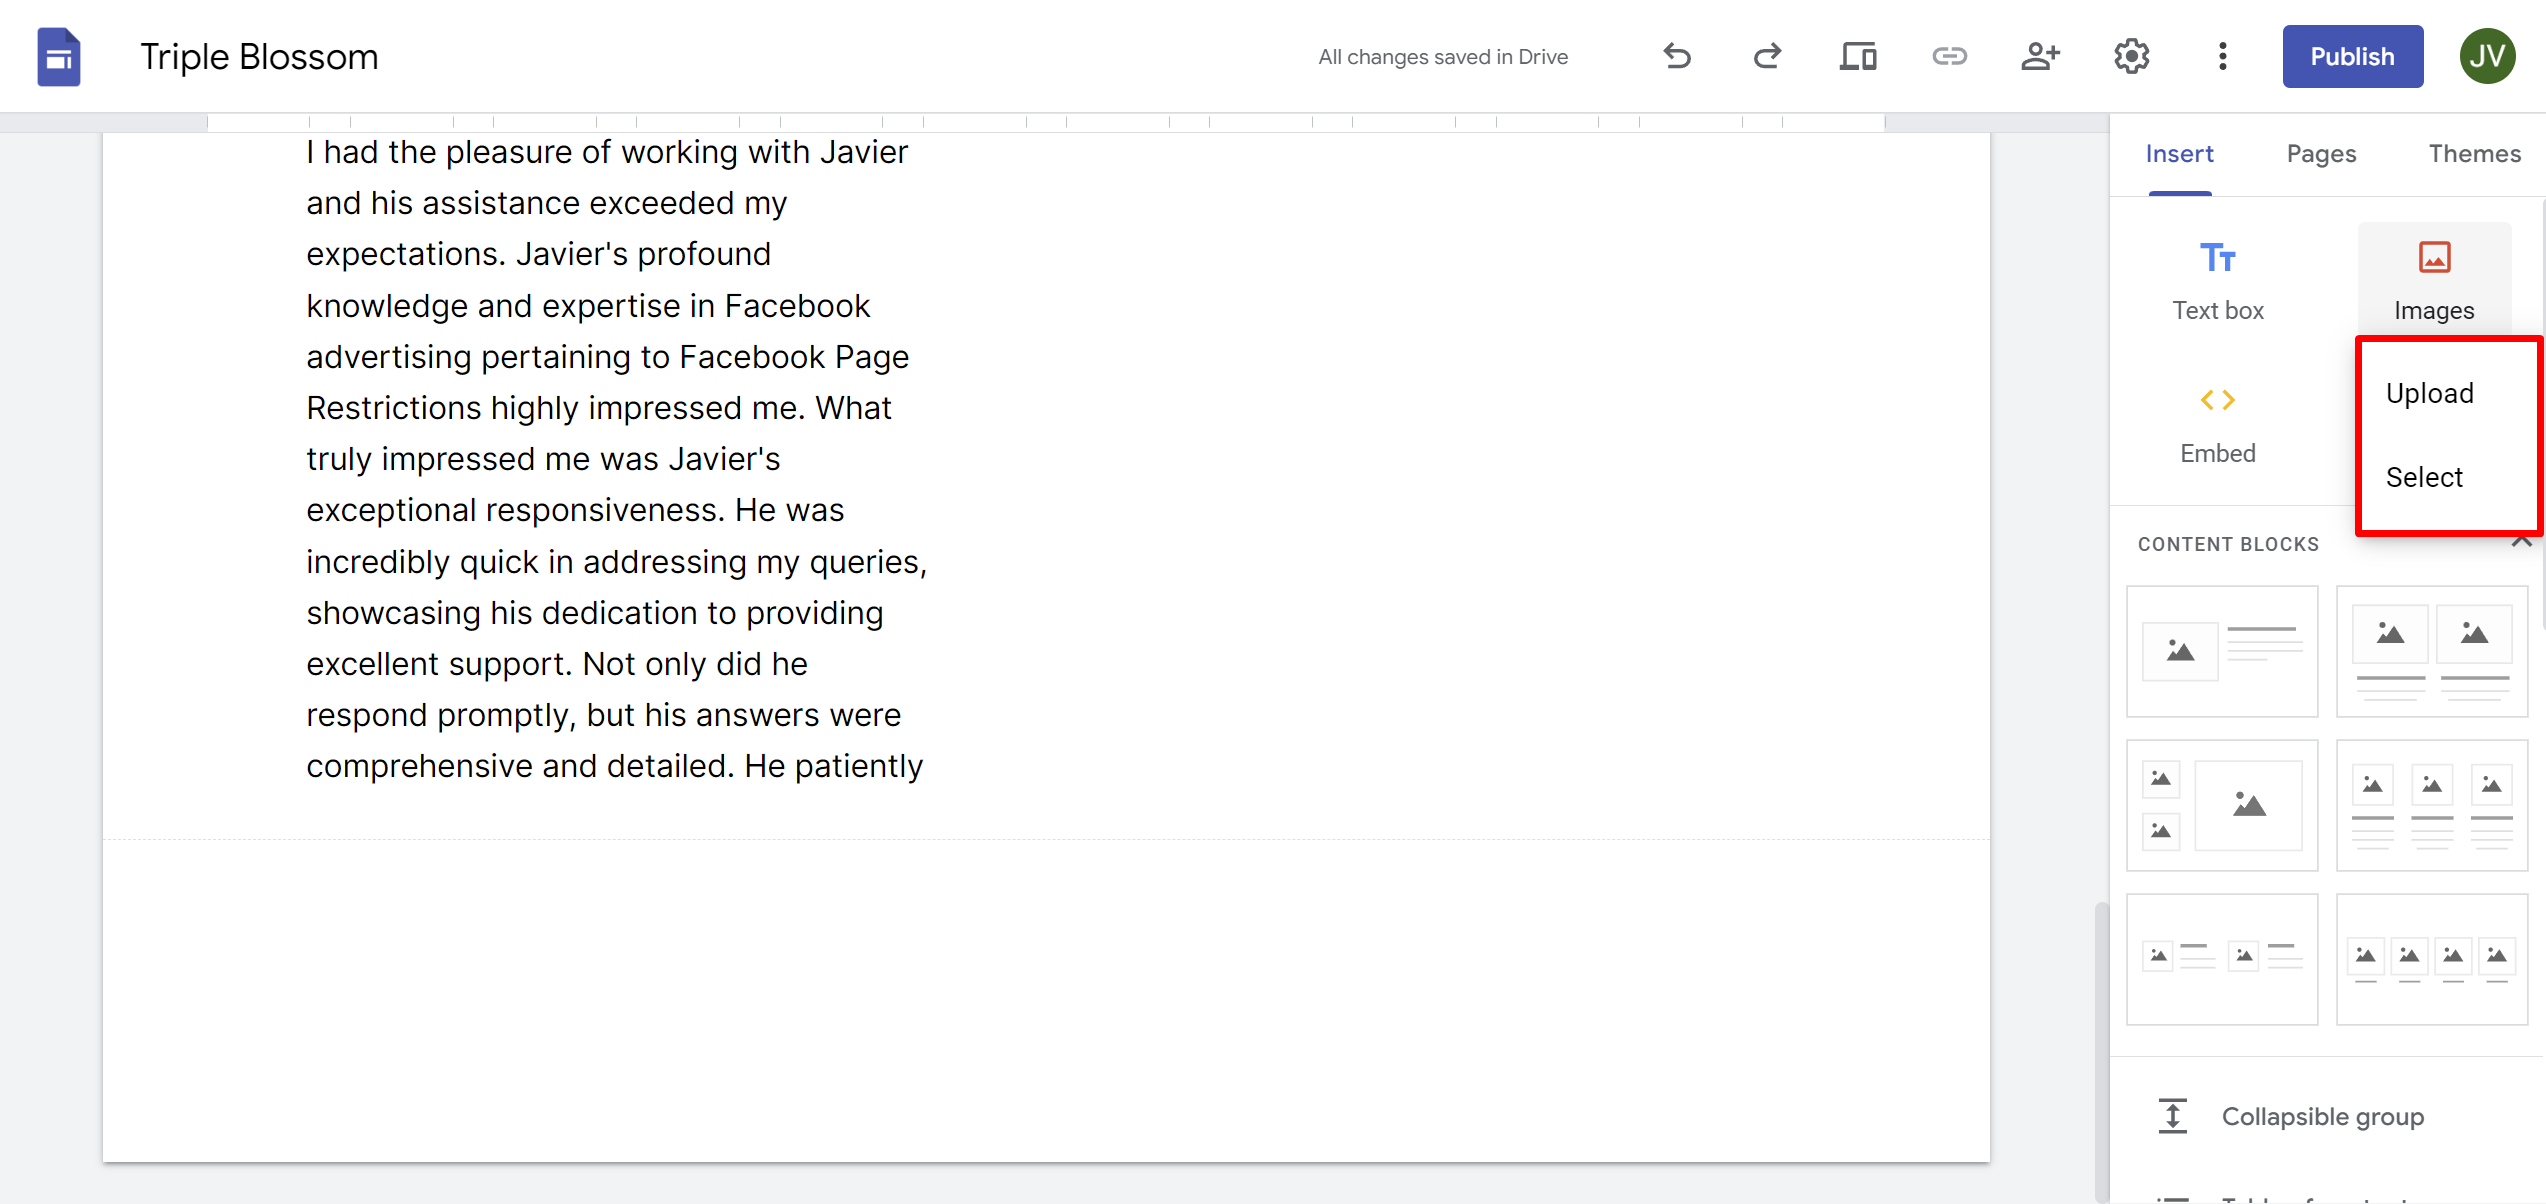Screen dimensions: 2546x1204
Task: Click the preview/presentation mode icon
Action: coord(1858,57)
